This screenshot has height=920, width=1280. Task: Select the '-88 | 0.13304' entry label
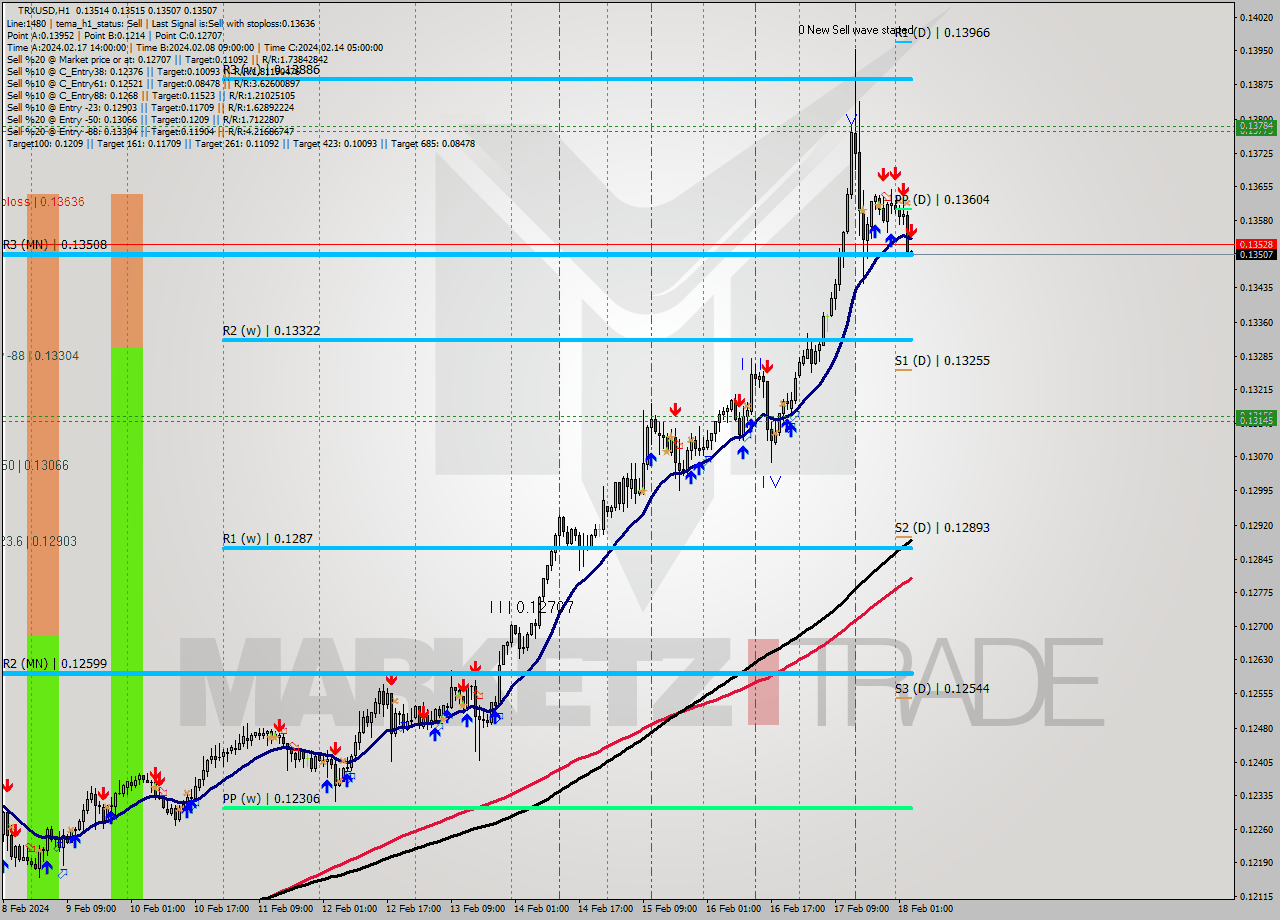tap(42, 355)
